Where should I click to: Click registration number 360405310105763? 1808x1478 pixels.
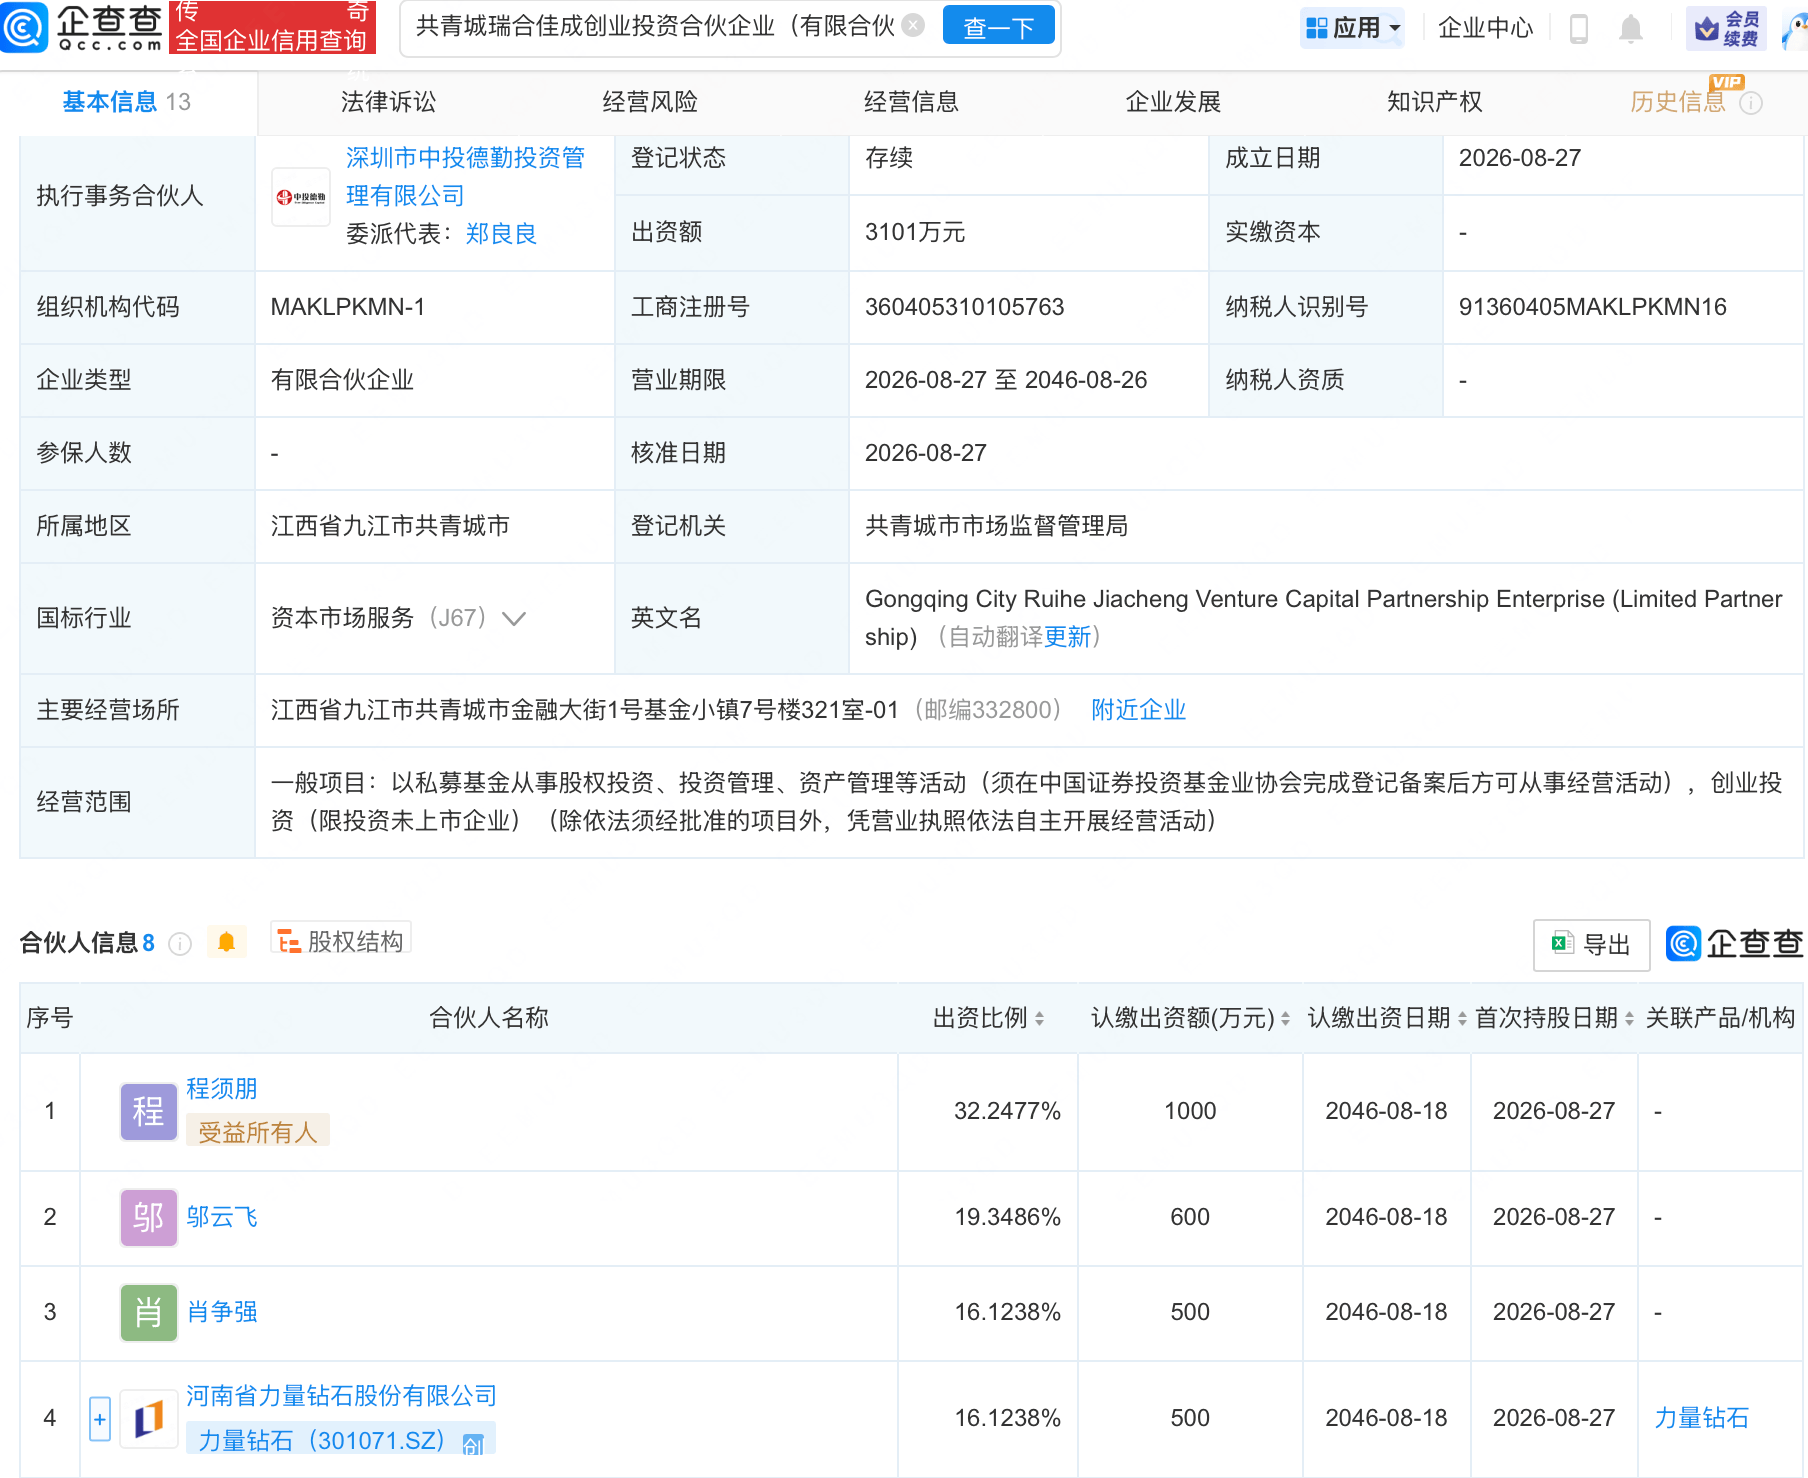[x=964, y=307]
